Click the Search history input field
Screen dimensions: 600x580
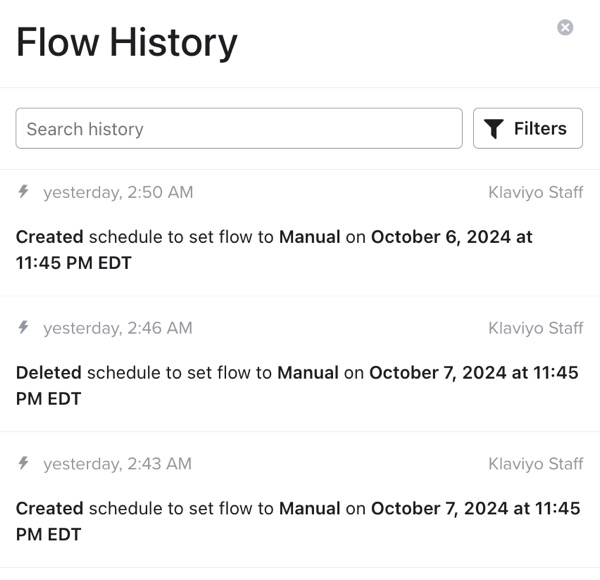point(239,129)
